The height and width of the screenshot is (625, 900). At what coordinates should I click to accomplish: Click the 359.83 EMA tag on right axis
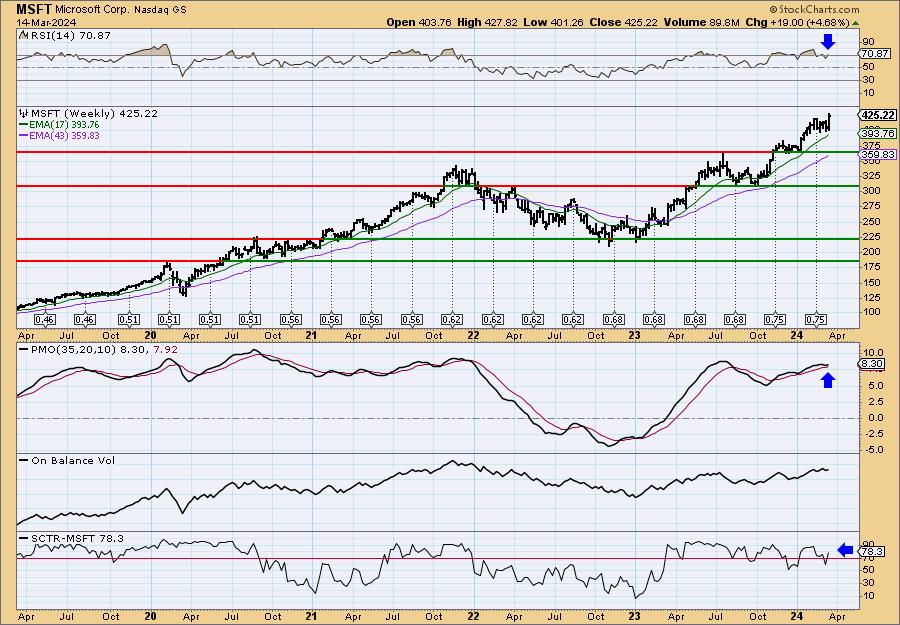coord(877,154)
